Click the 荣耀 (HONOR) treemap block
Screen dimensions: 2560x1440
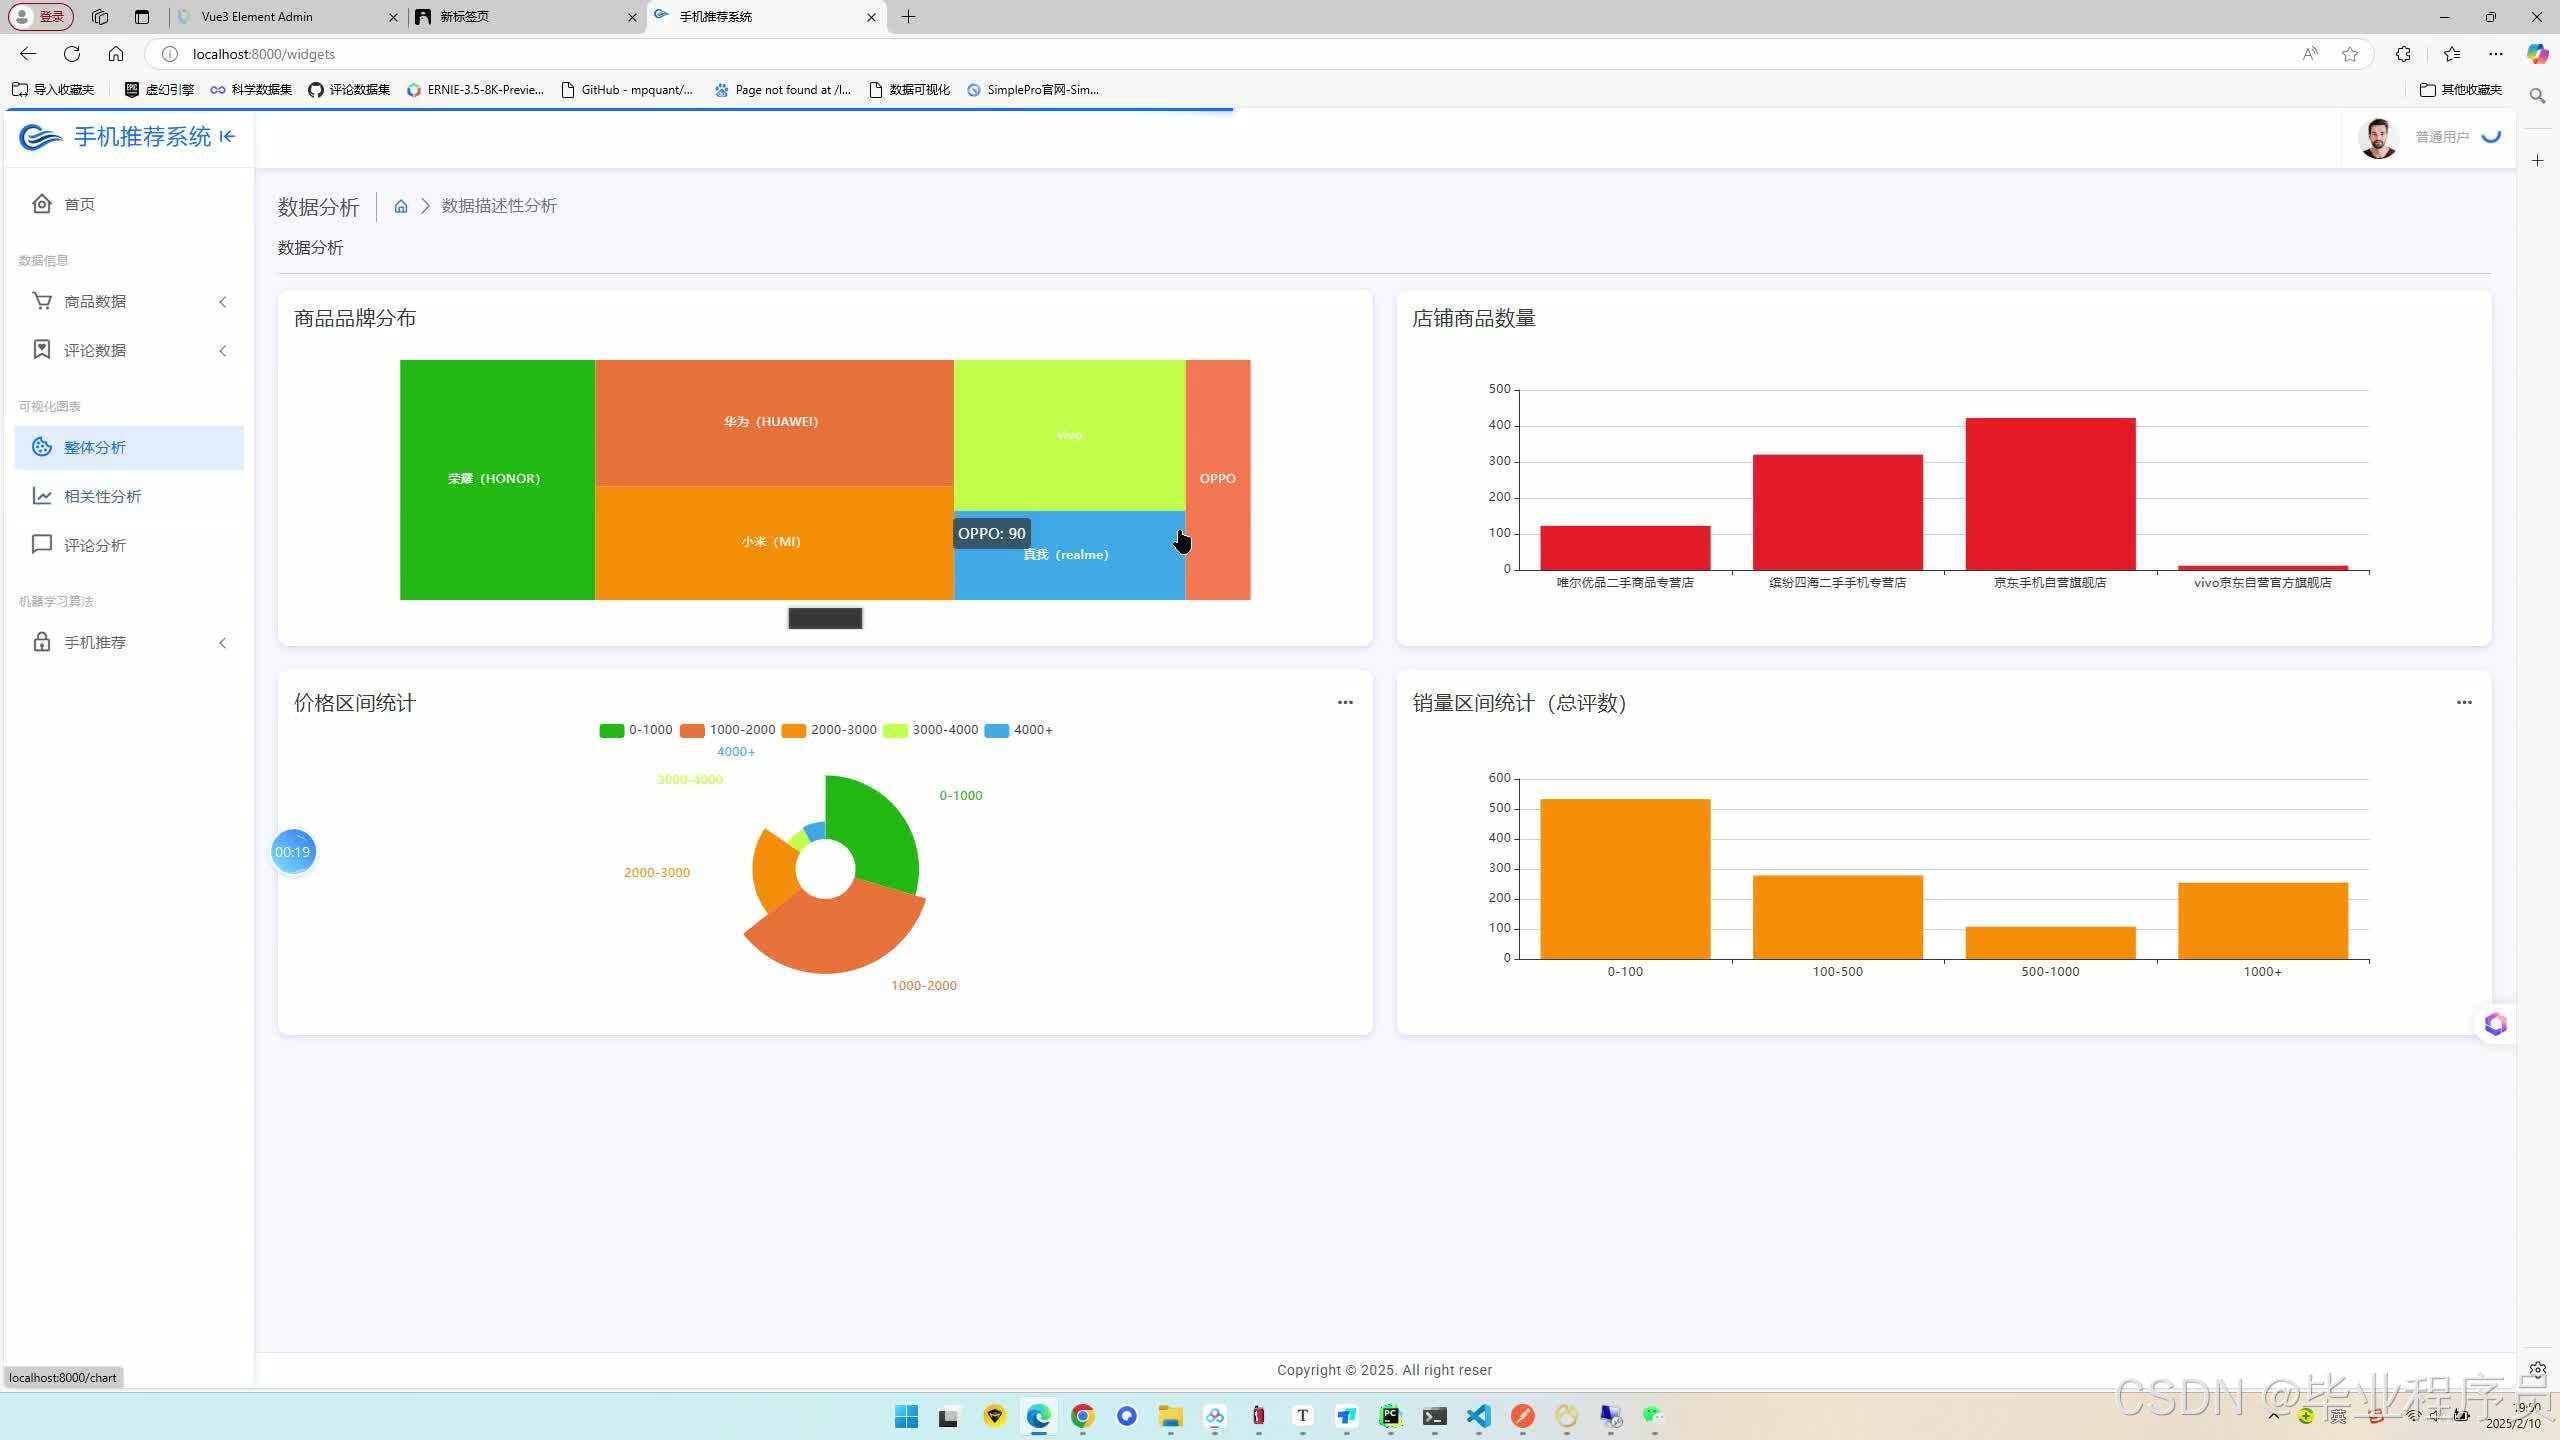[497, 480]
